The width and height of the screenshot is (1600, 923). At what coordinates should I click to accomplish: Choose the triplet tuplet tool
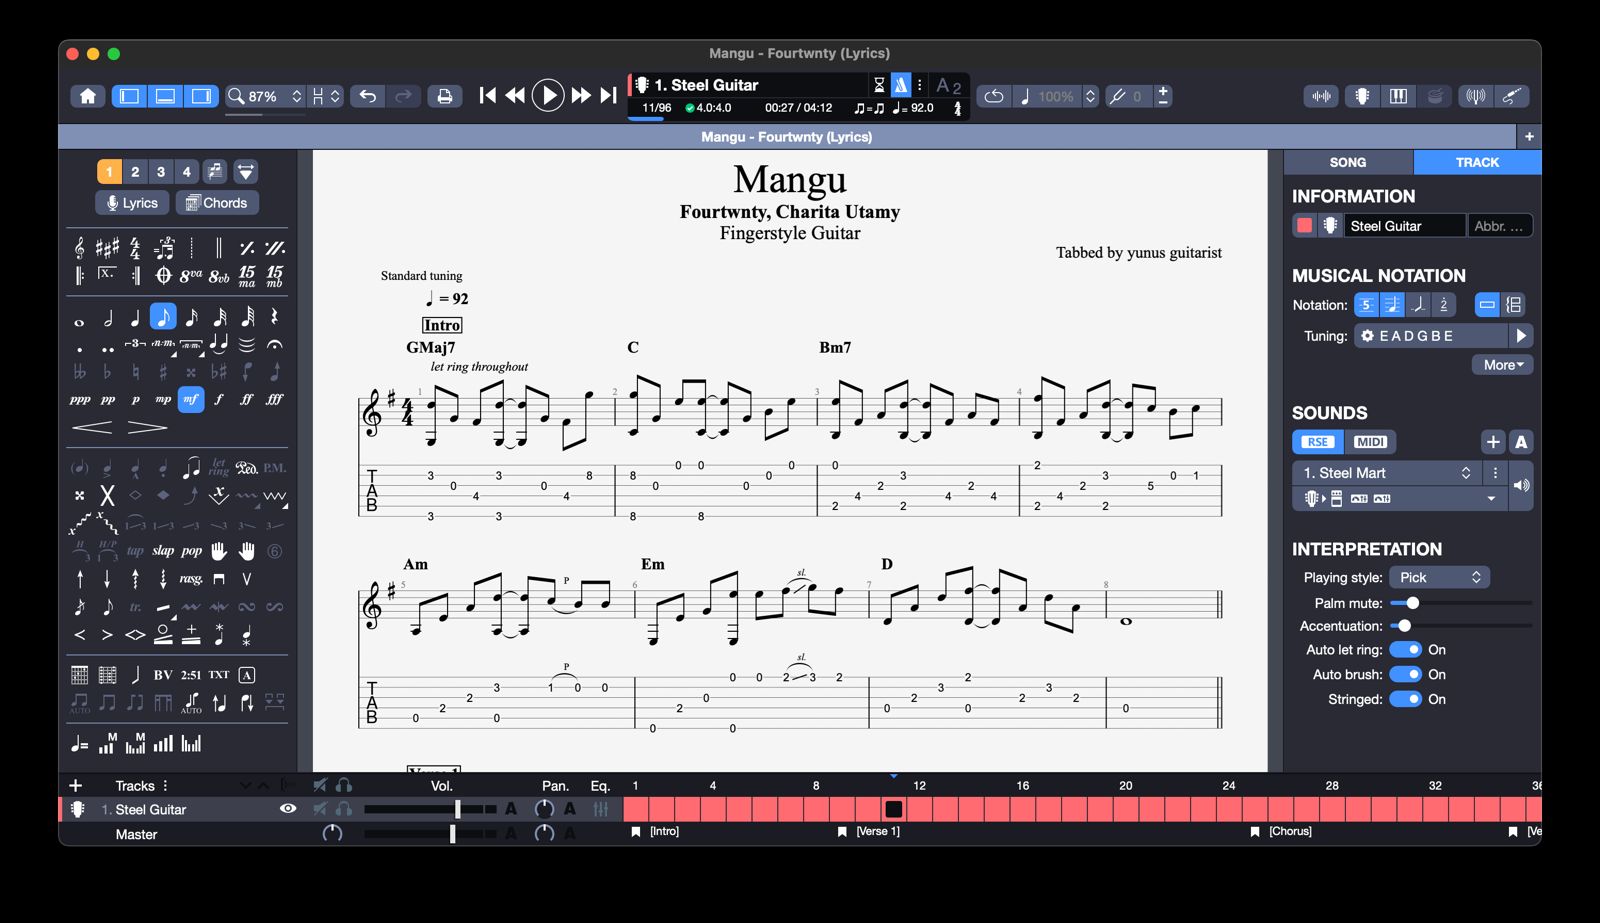click(135, 345)
